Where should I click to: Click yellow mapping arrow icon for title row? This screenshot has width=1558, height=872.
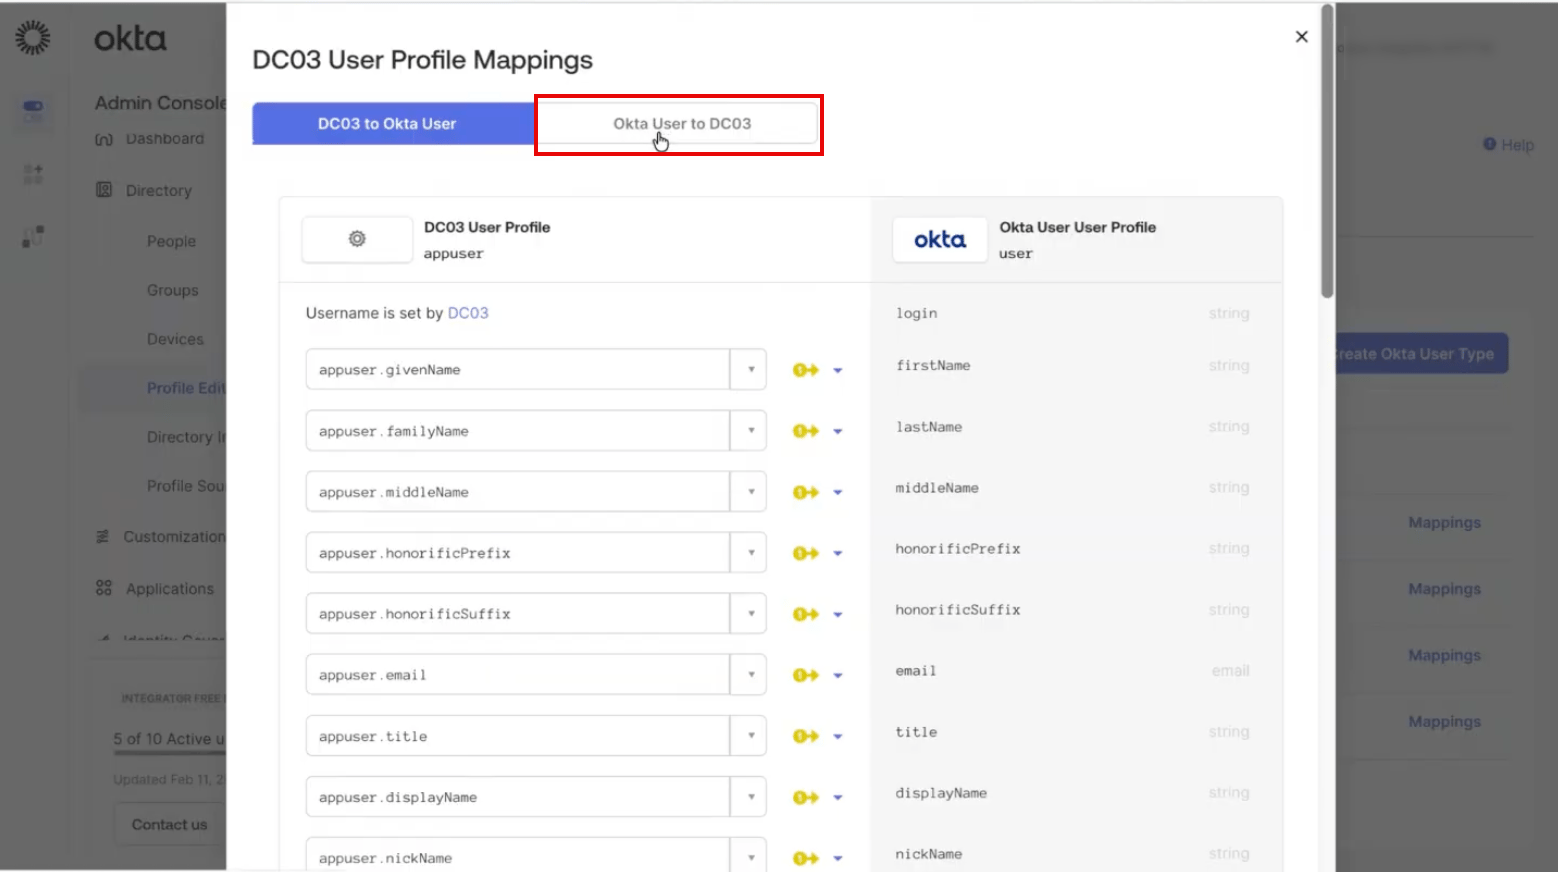pyautogui.click(x=805, y=736)
